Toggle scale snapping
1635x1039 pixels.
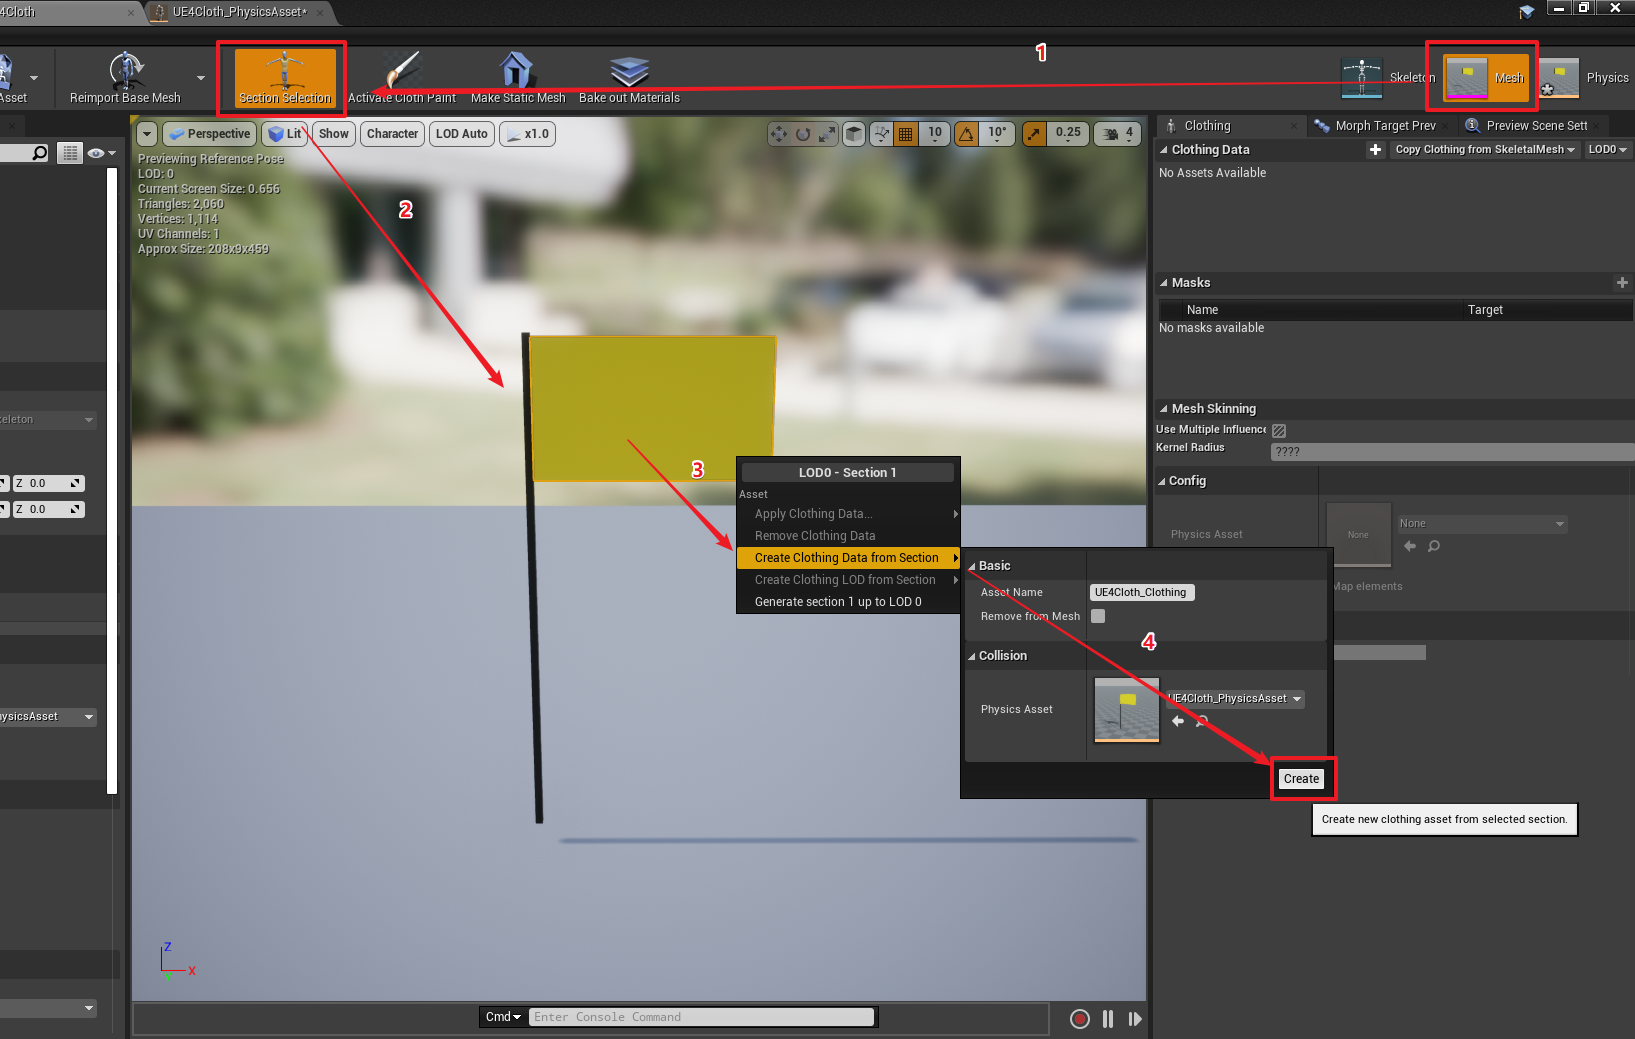[x=1034, y=134]
